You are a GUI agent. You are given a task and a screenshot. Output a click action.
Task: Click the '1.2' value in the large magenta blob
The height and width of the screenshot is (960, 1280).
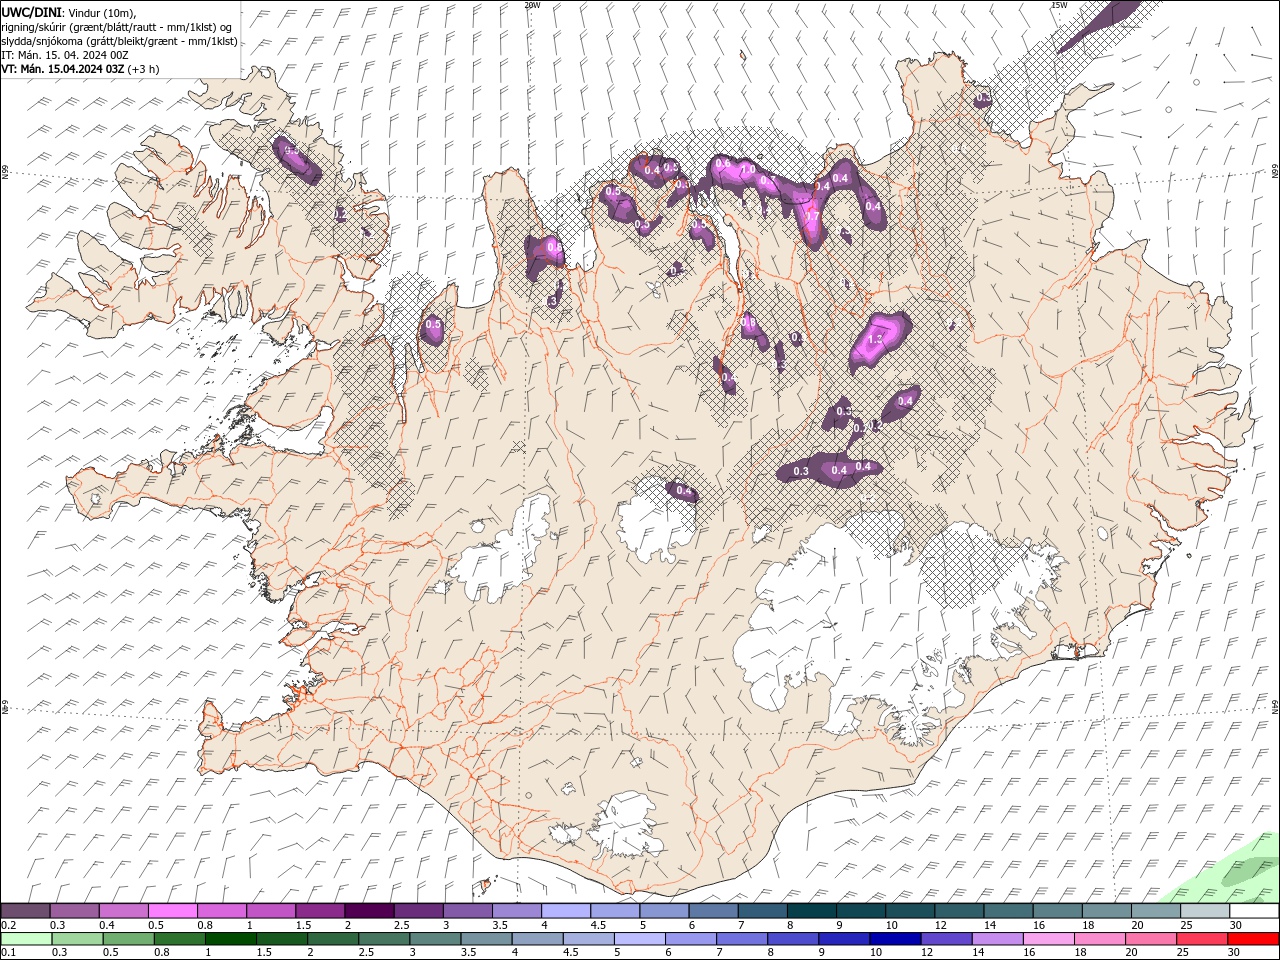click(875, 340)
